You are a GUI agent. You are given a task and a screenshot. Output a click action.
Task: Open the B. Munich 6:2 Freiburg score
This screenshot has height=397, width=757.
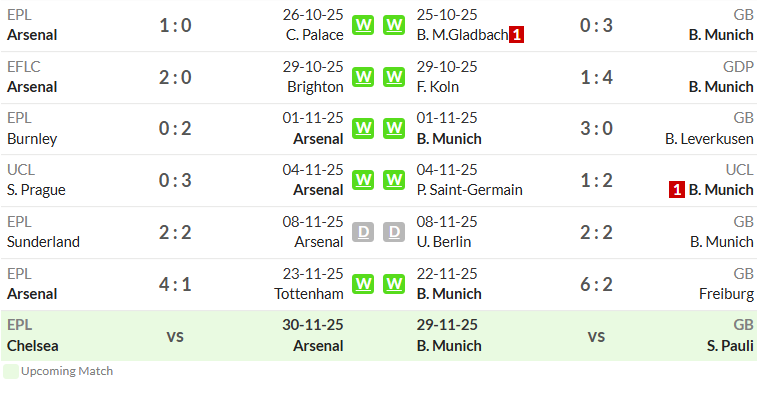tap(596, 284)
